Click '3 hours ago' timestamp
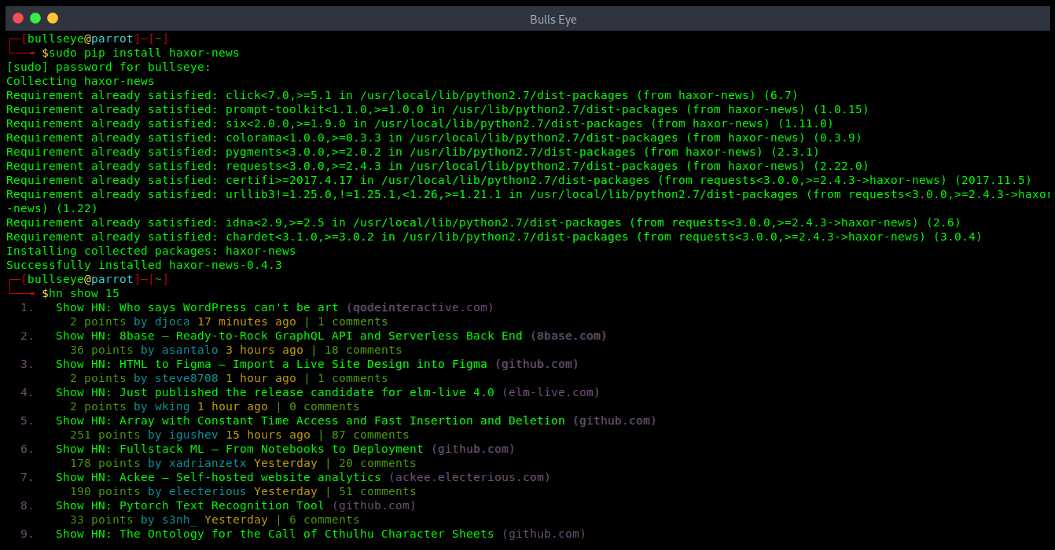The width and height of the screenshot is (1055, 550). coord(264,349)
